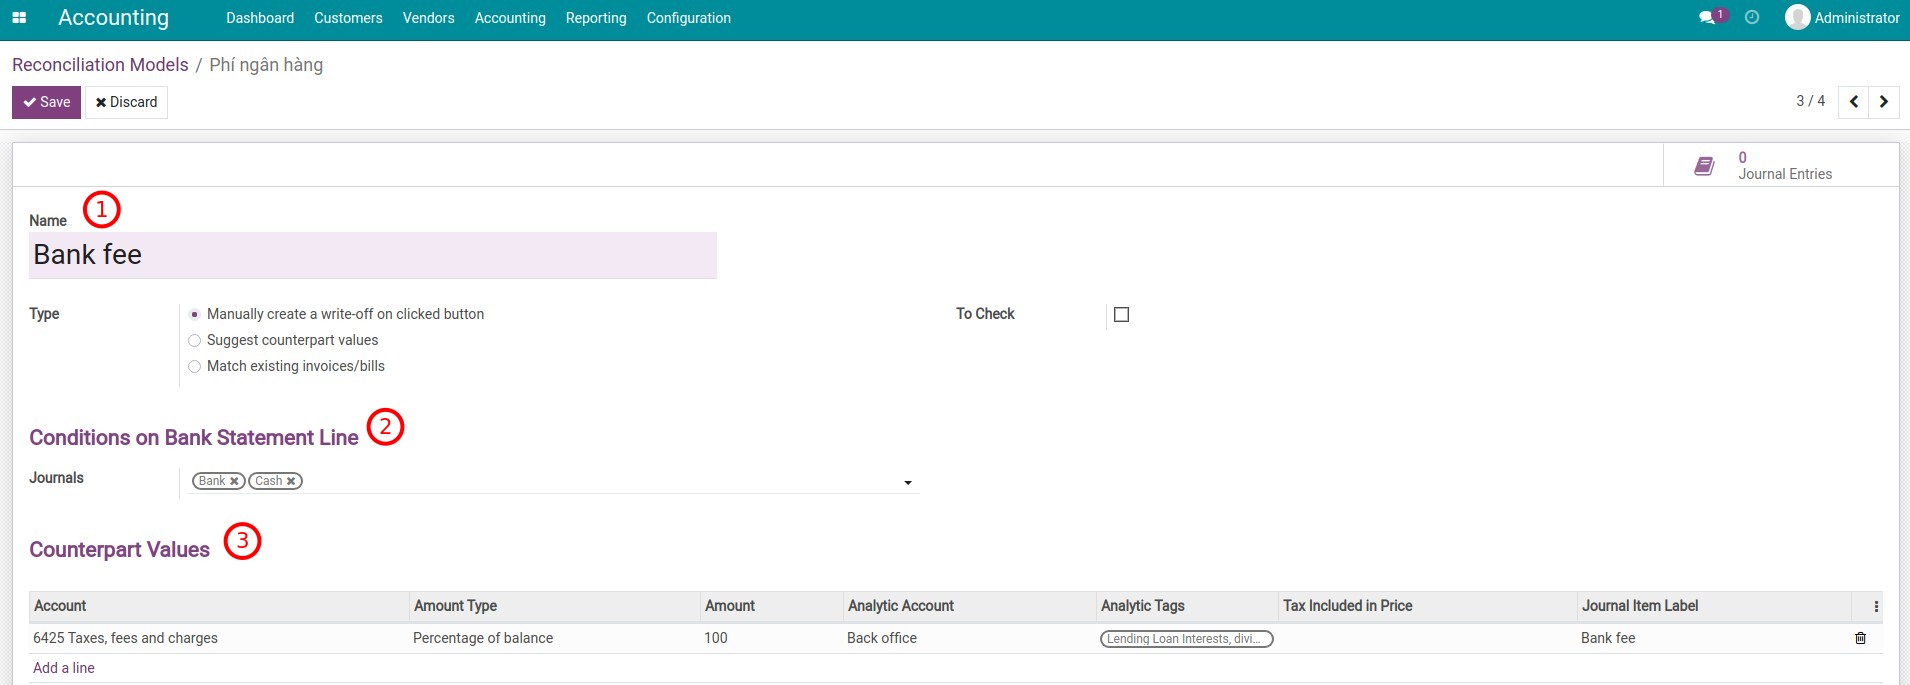The width and height of the screenshot is (1910, 685).
Task: Click the Name field containing Bank fee
Action: [x=372, y=256]
